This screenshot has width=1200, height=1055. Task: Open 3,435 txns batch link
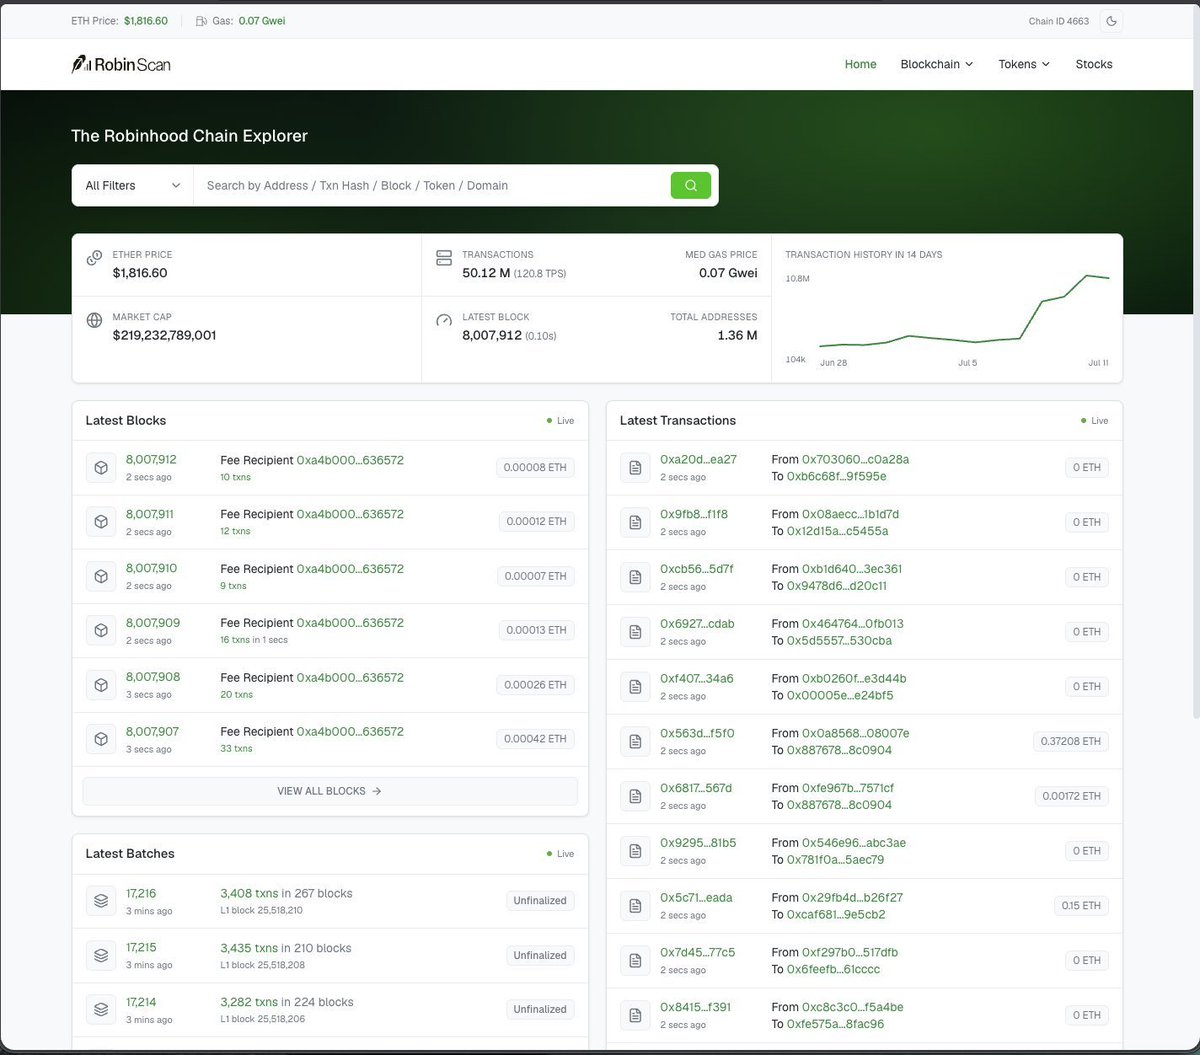[x=249, y=948]
